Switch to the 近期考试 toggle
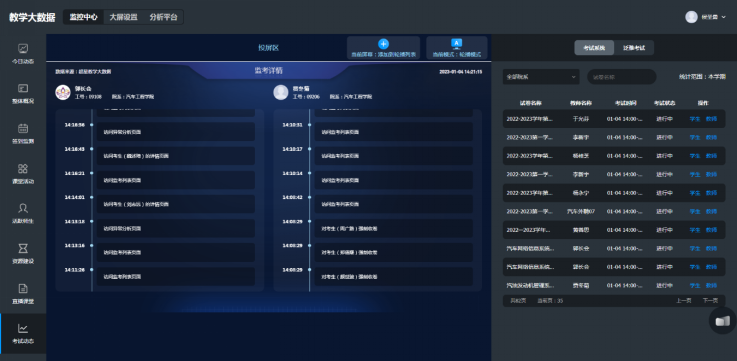Viewport: 737px width, 361px height. tap(634, 48)
